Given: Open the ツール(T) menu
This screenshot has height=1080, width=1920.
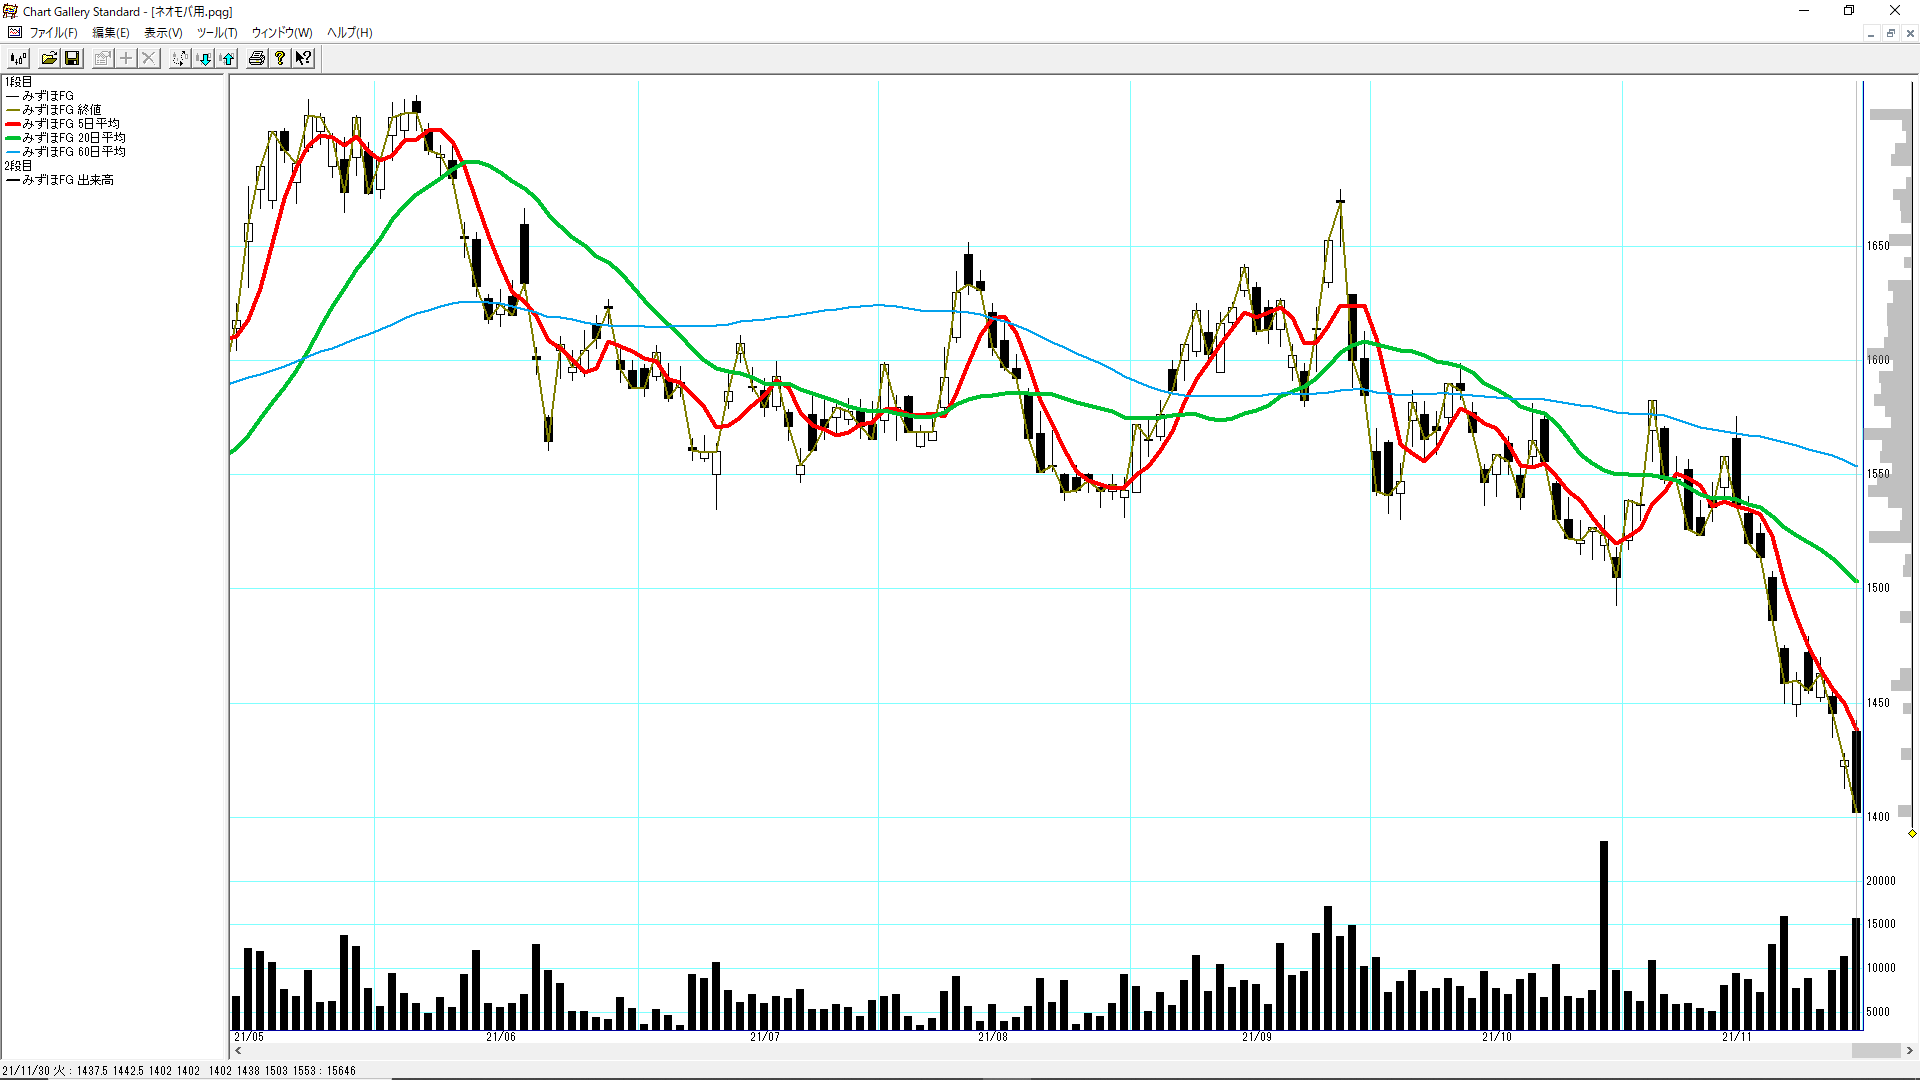Looking at the screenshot, I should click(217, 33).
